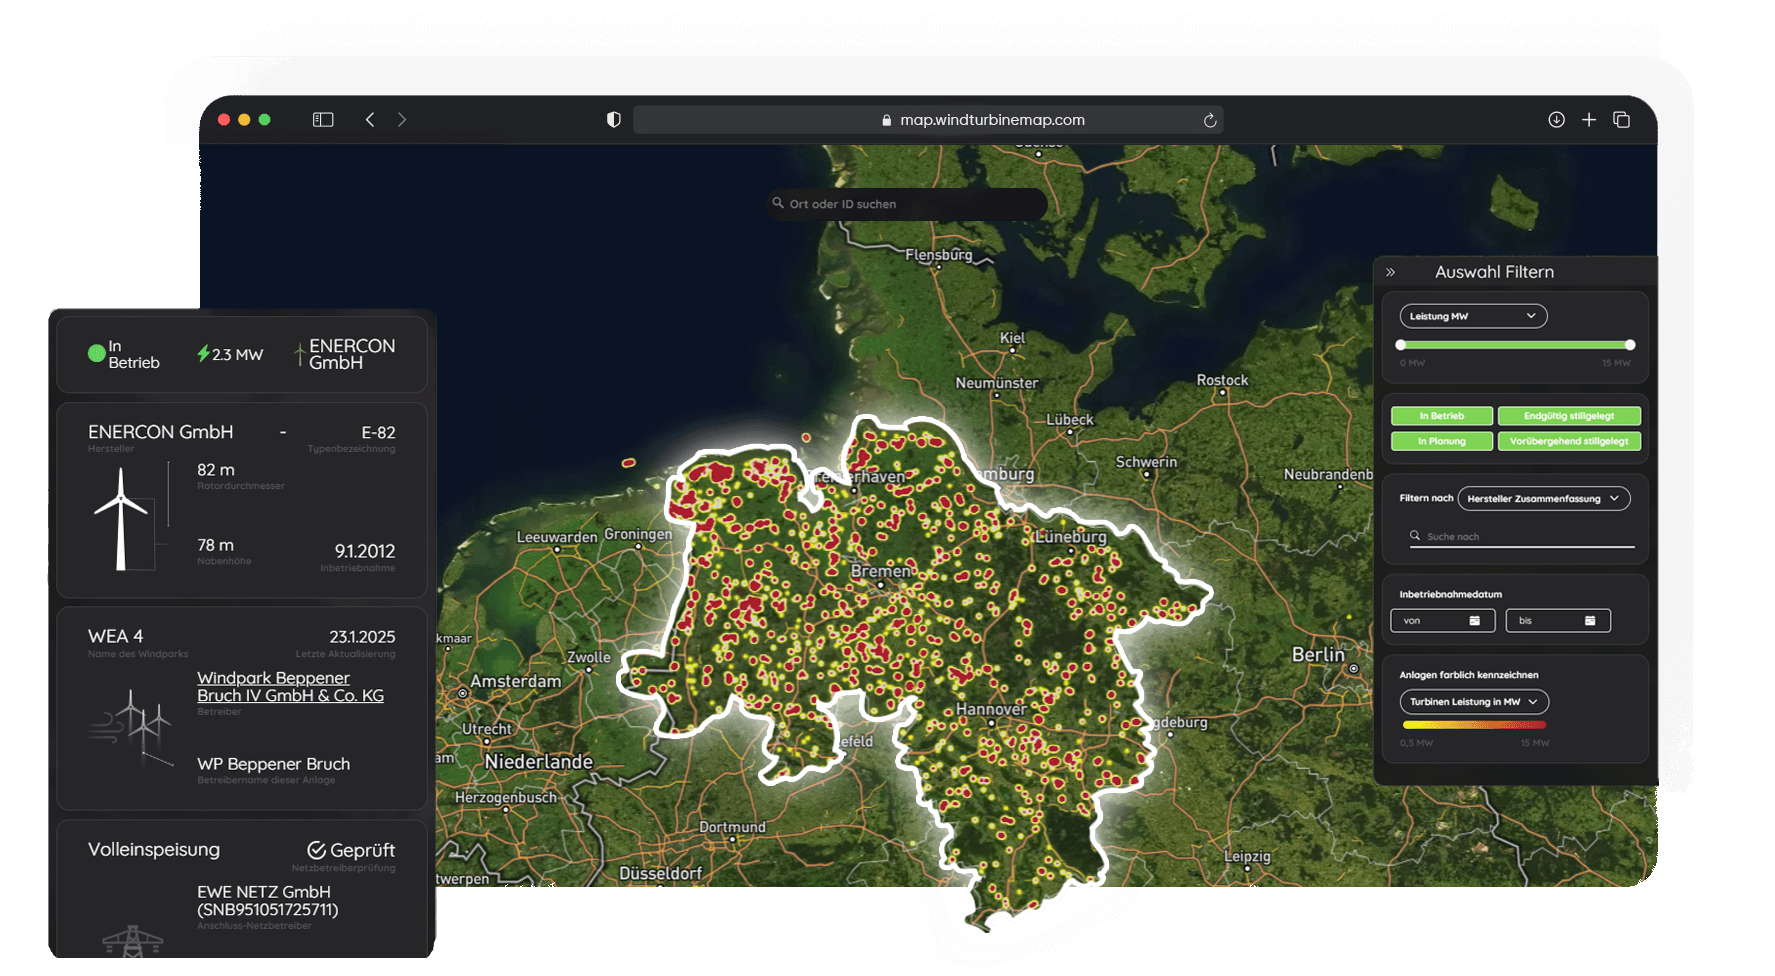Click the calendar icon in the 'bis' date field
The height and width of the screenshot is (976, 1775).
pyautogui.click(x=1590, y=620)
